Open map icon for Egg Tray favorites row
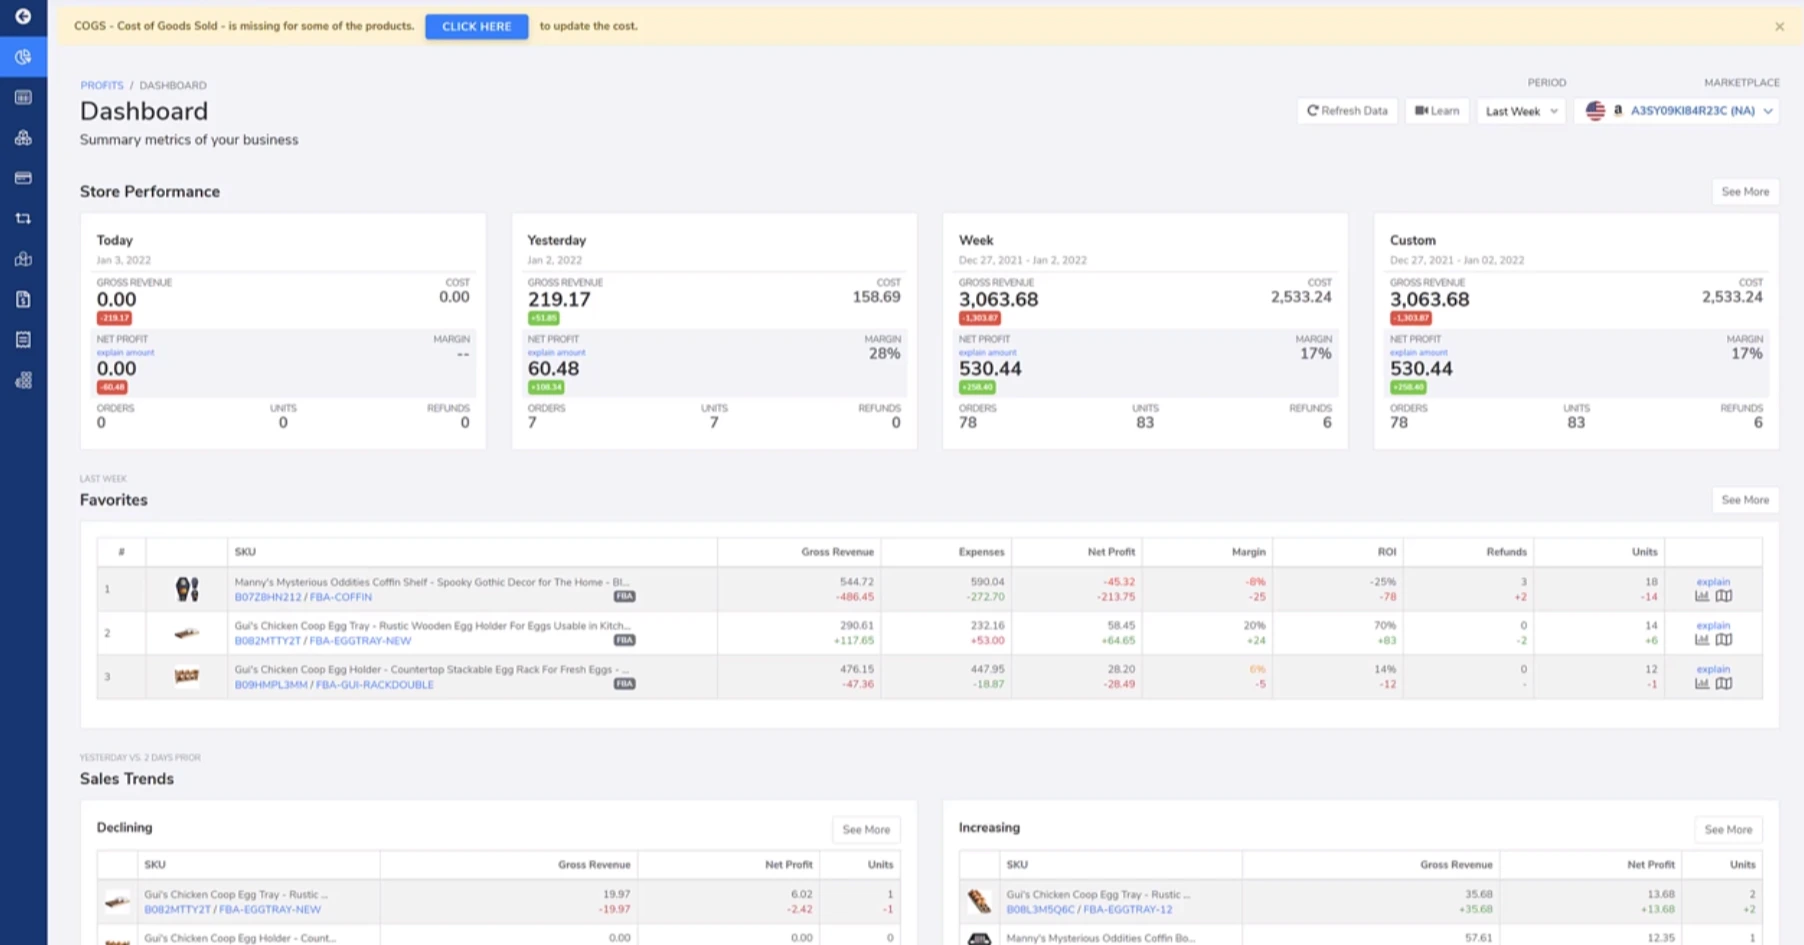1804x945 pixels. pyautogui.click(x=1724, y=640)
